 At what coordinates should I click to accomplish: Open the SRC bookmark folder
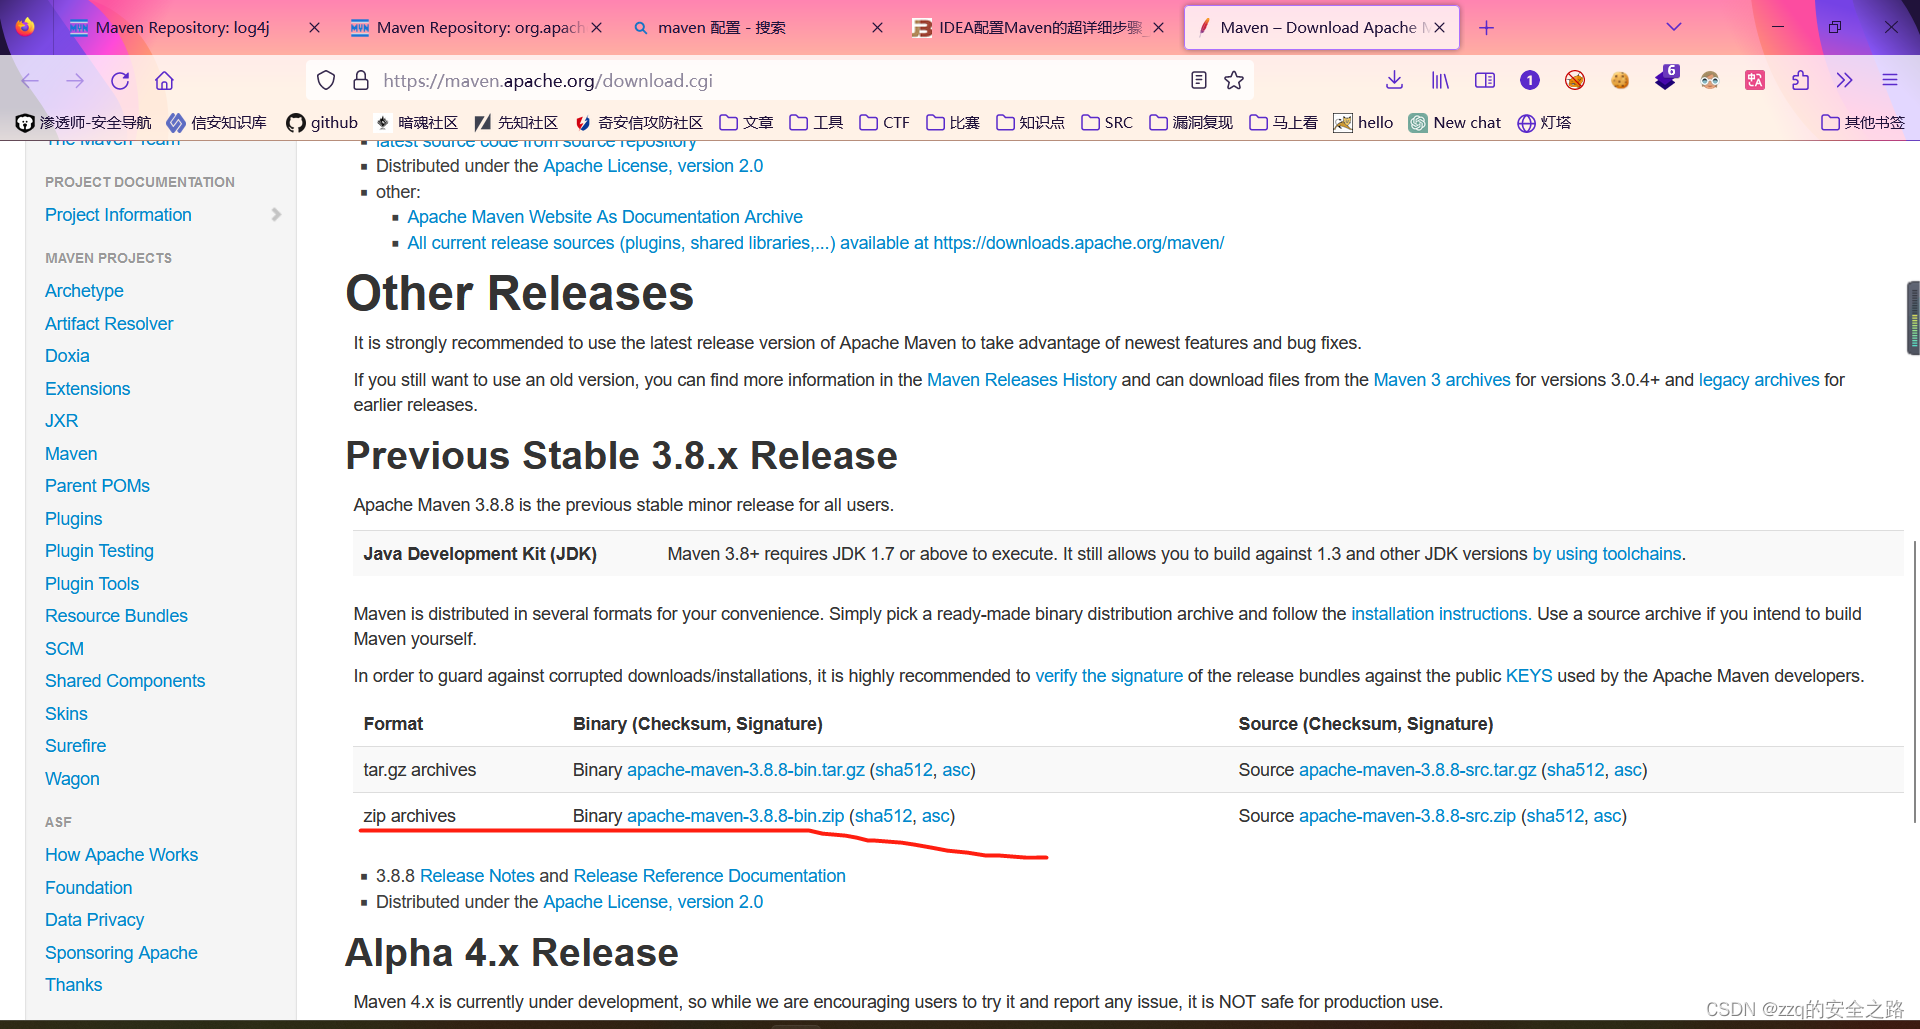point(1107,123)
